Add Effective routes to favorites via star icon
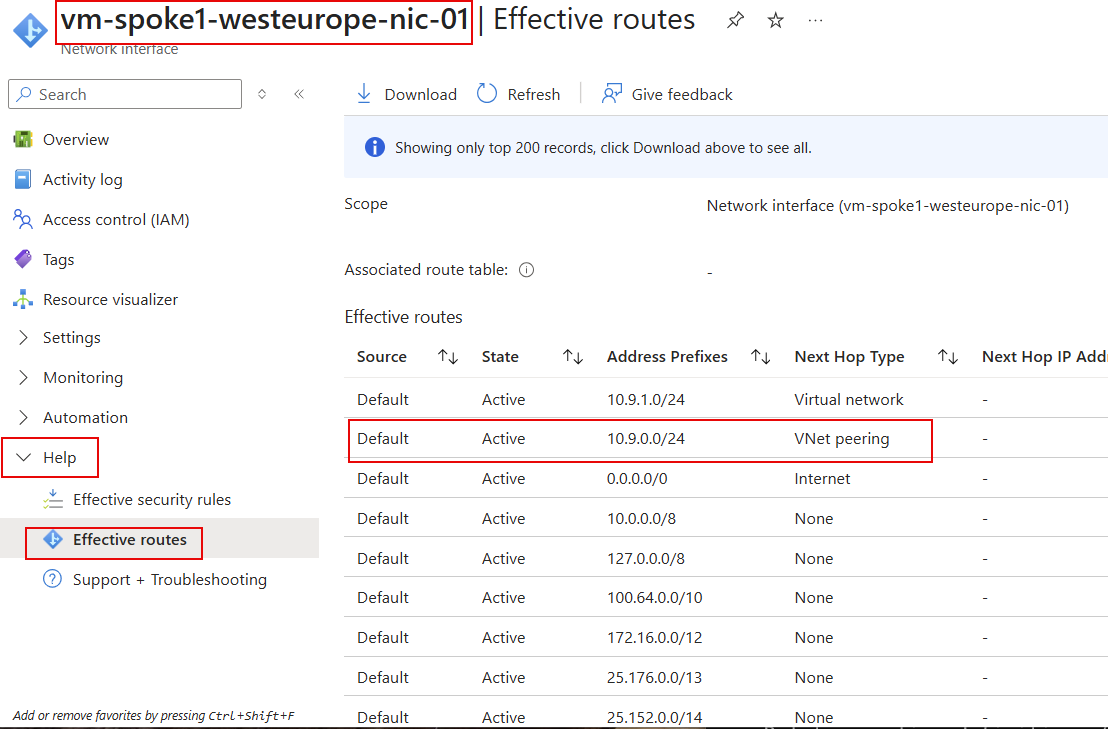Screen dimensions: 1108x729 [x=775, y=19]
